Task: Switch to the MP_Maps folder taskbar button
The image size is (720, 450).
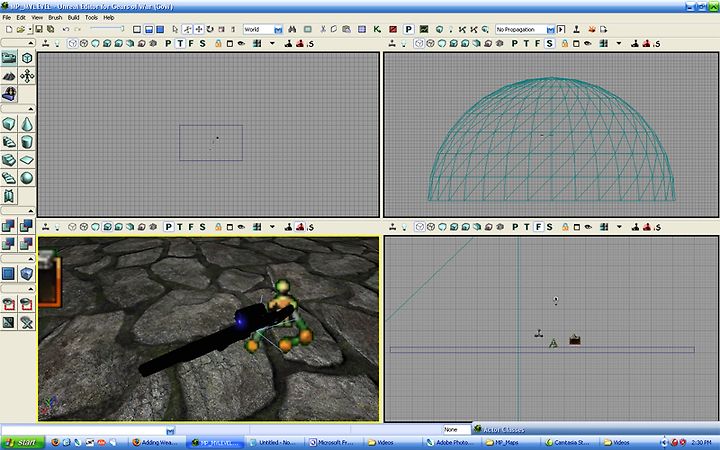Action: point(508,443)
